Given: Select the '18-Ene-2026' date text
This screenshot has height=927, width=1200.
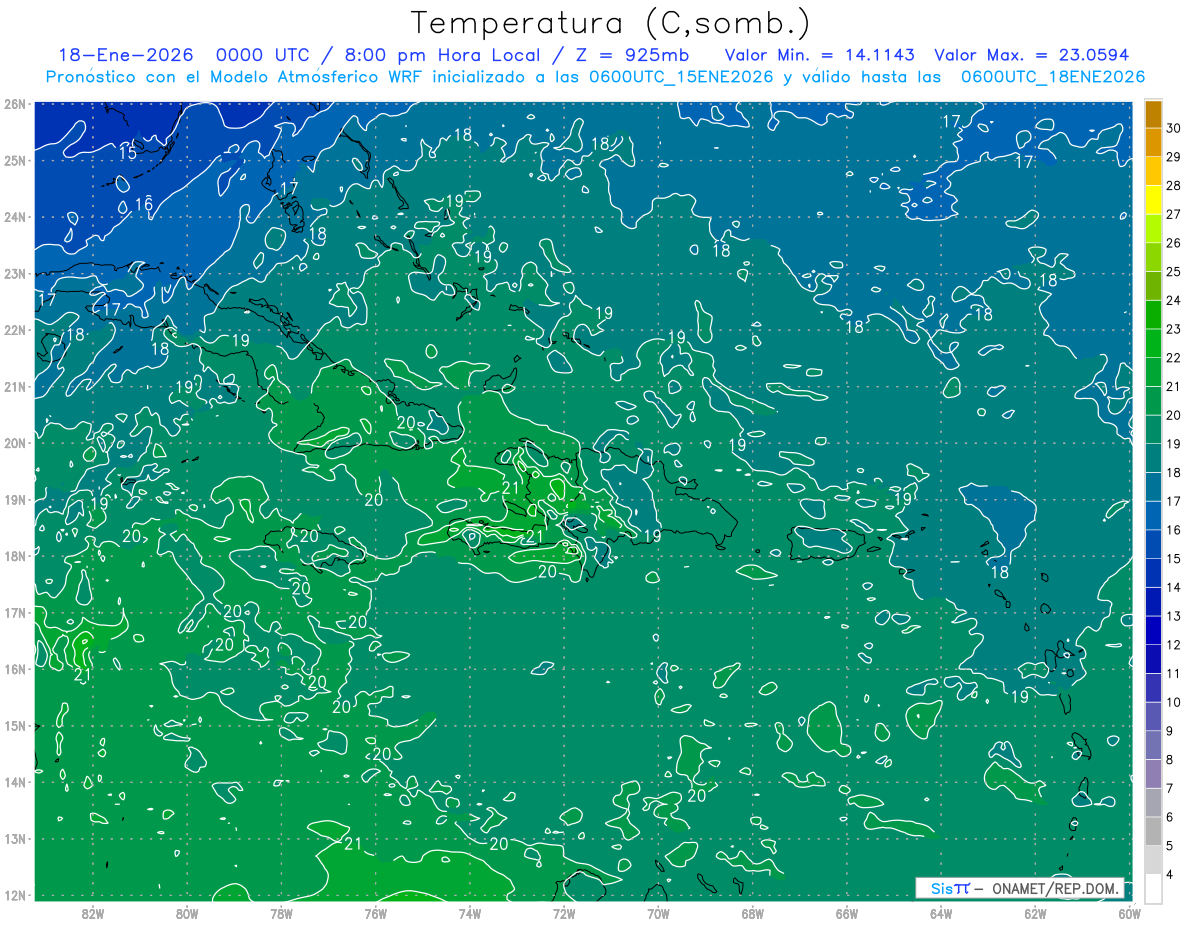Looking at the screenshot, I should click(126, 55).
